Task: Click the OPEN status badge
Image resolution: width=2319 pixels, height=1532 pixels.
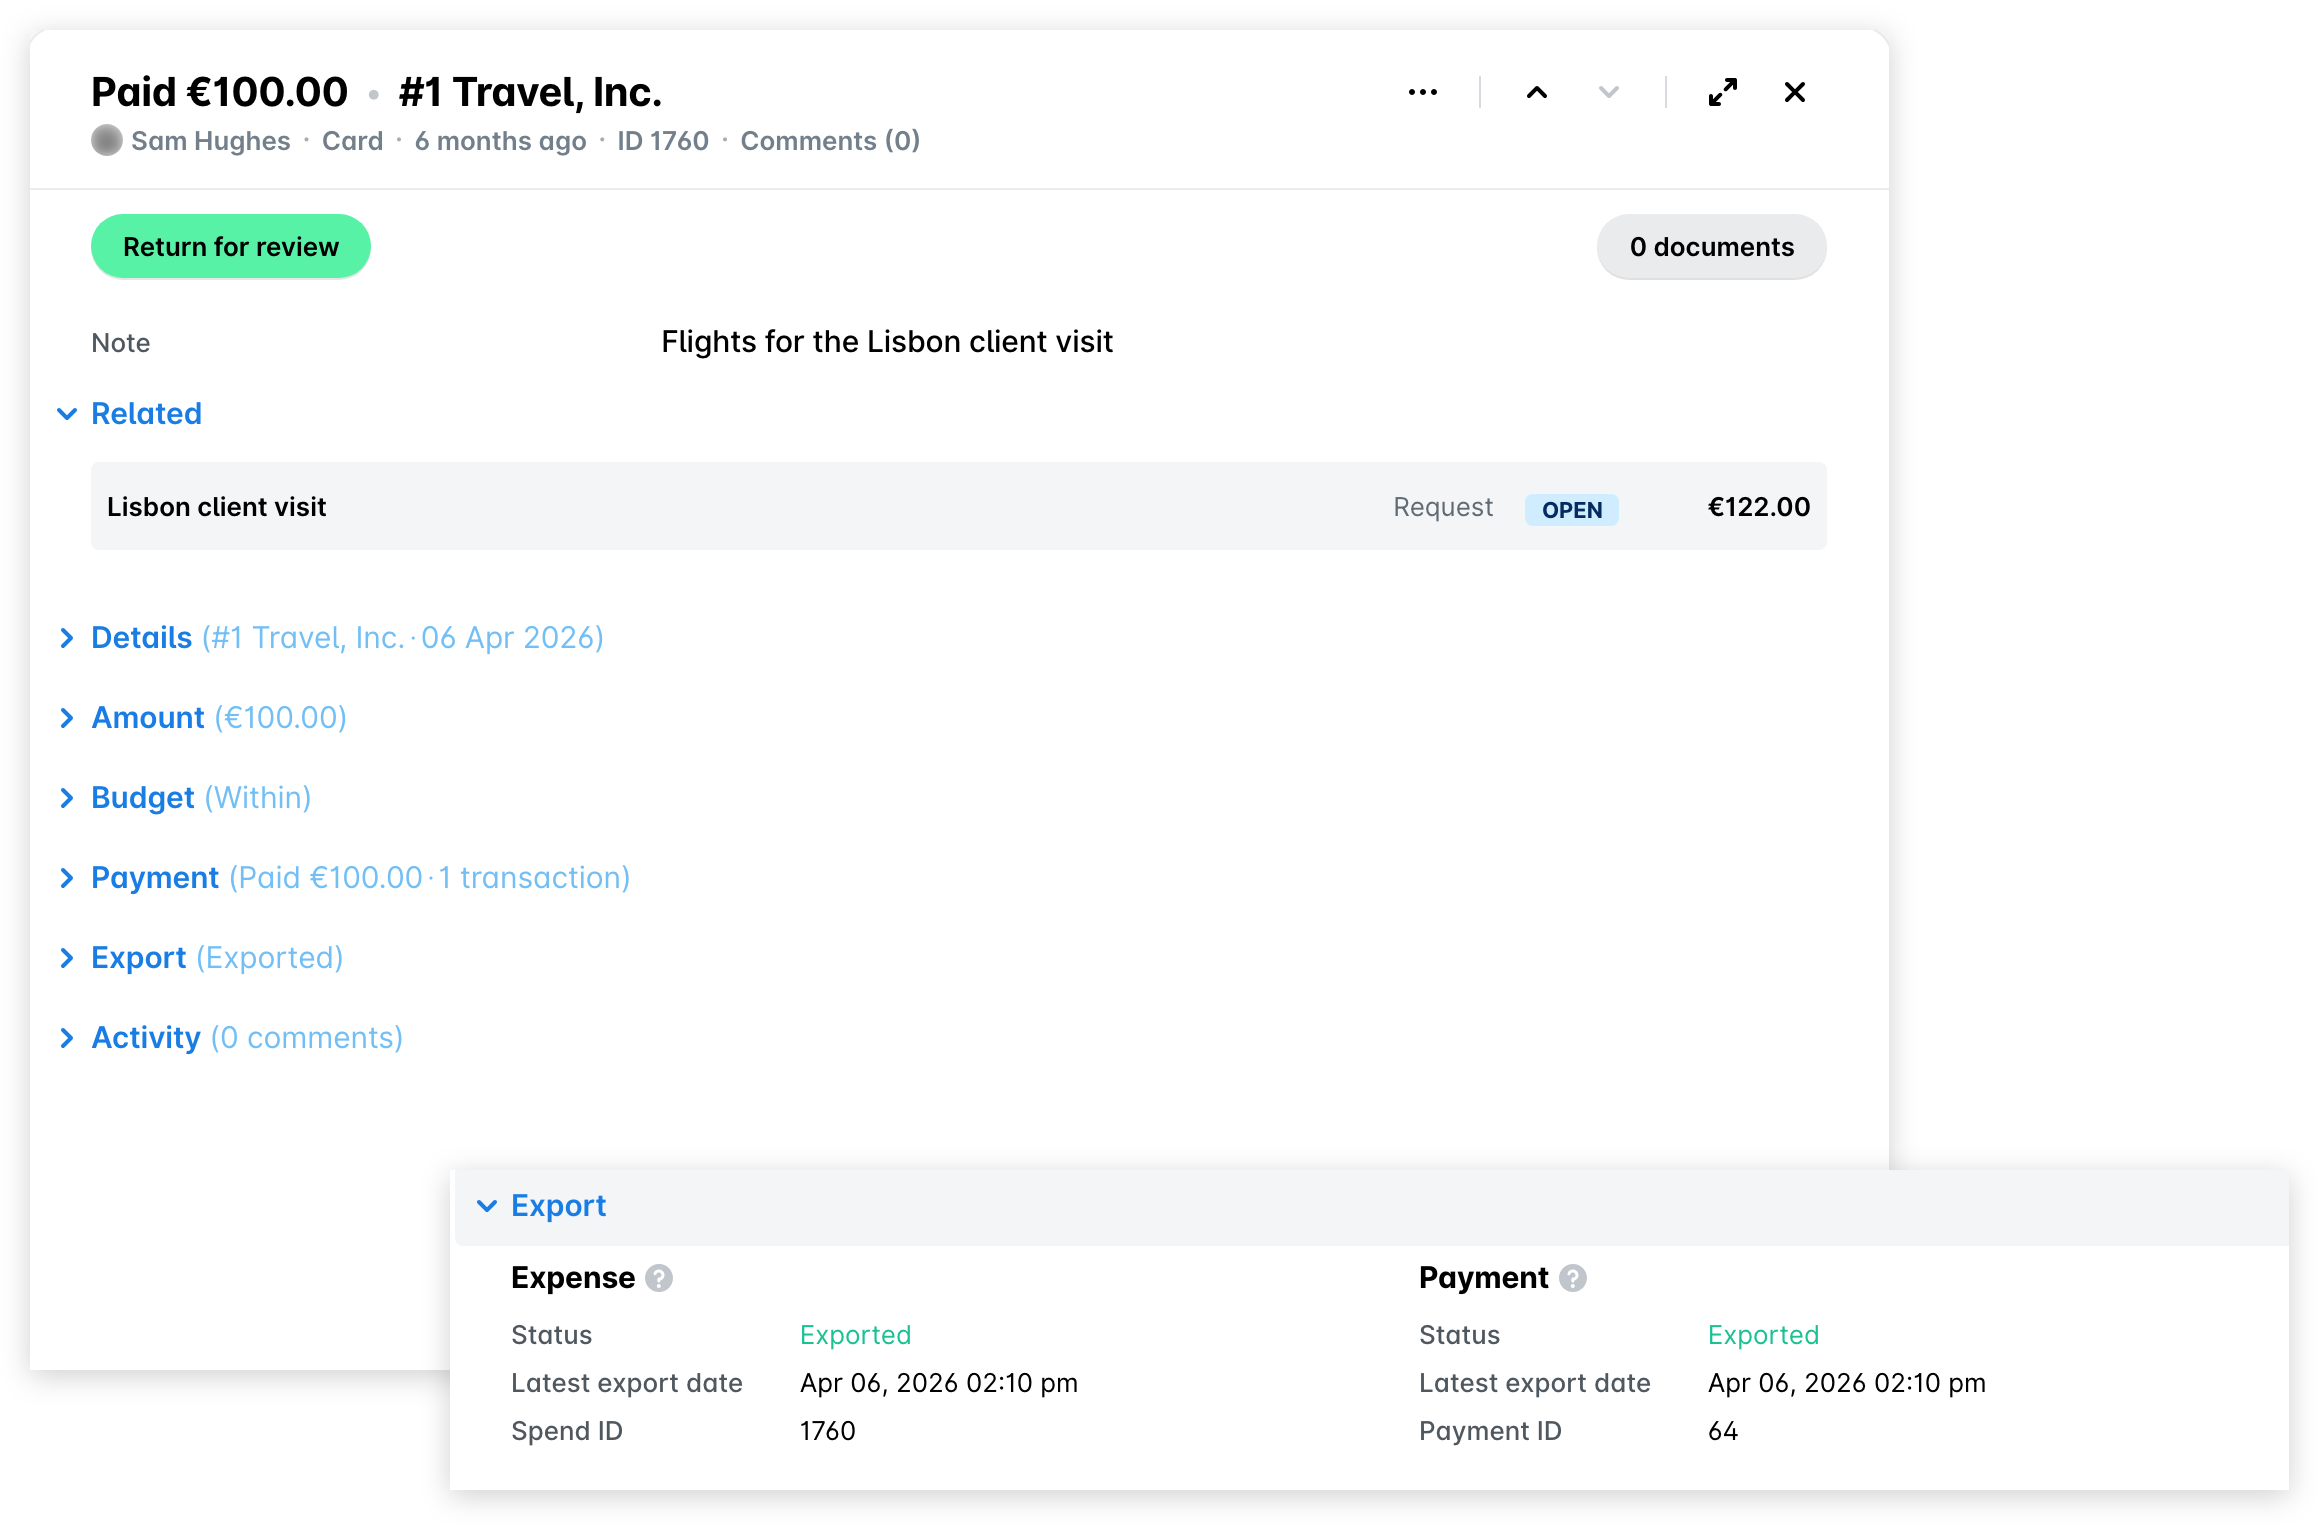Action: click(x=1571, y=510)
